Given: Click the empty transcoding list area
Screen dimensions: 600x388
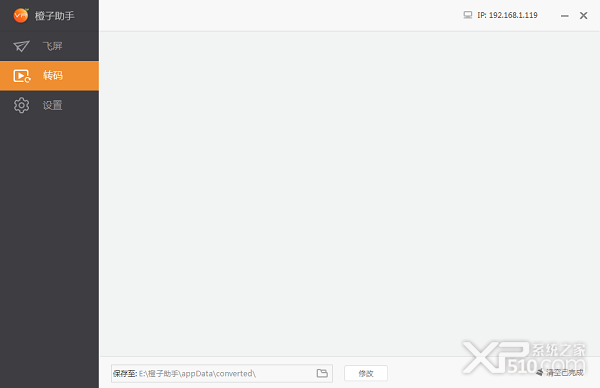Looking at the screenshot, I should [x=349, y=193].
